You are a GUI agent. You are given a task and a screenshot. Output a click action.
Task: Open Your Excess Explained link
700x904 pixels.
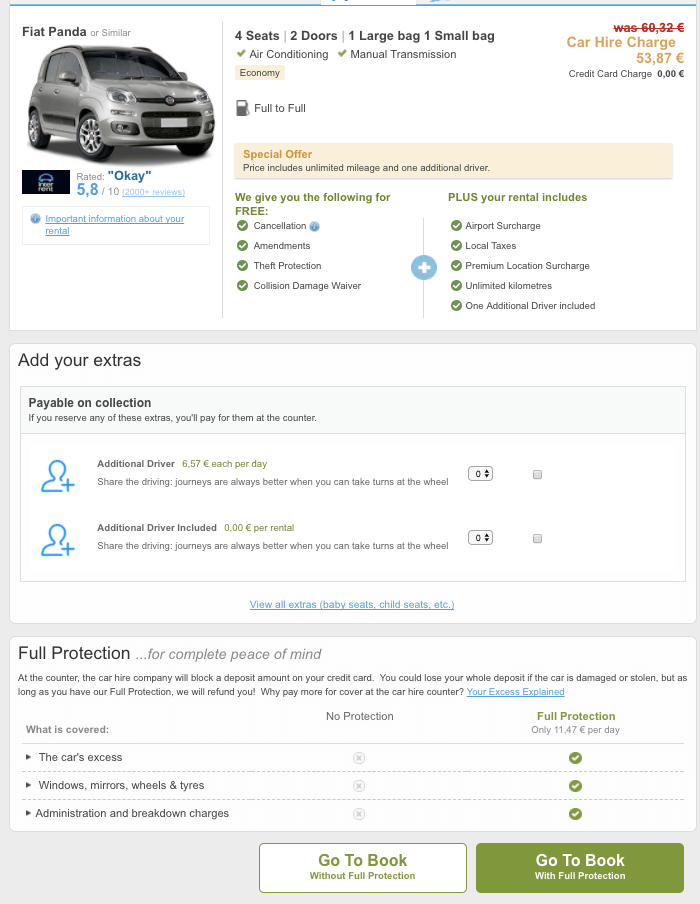[x=515, y=691]
